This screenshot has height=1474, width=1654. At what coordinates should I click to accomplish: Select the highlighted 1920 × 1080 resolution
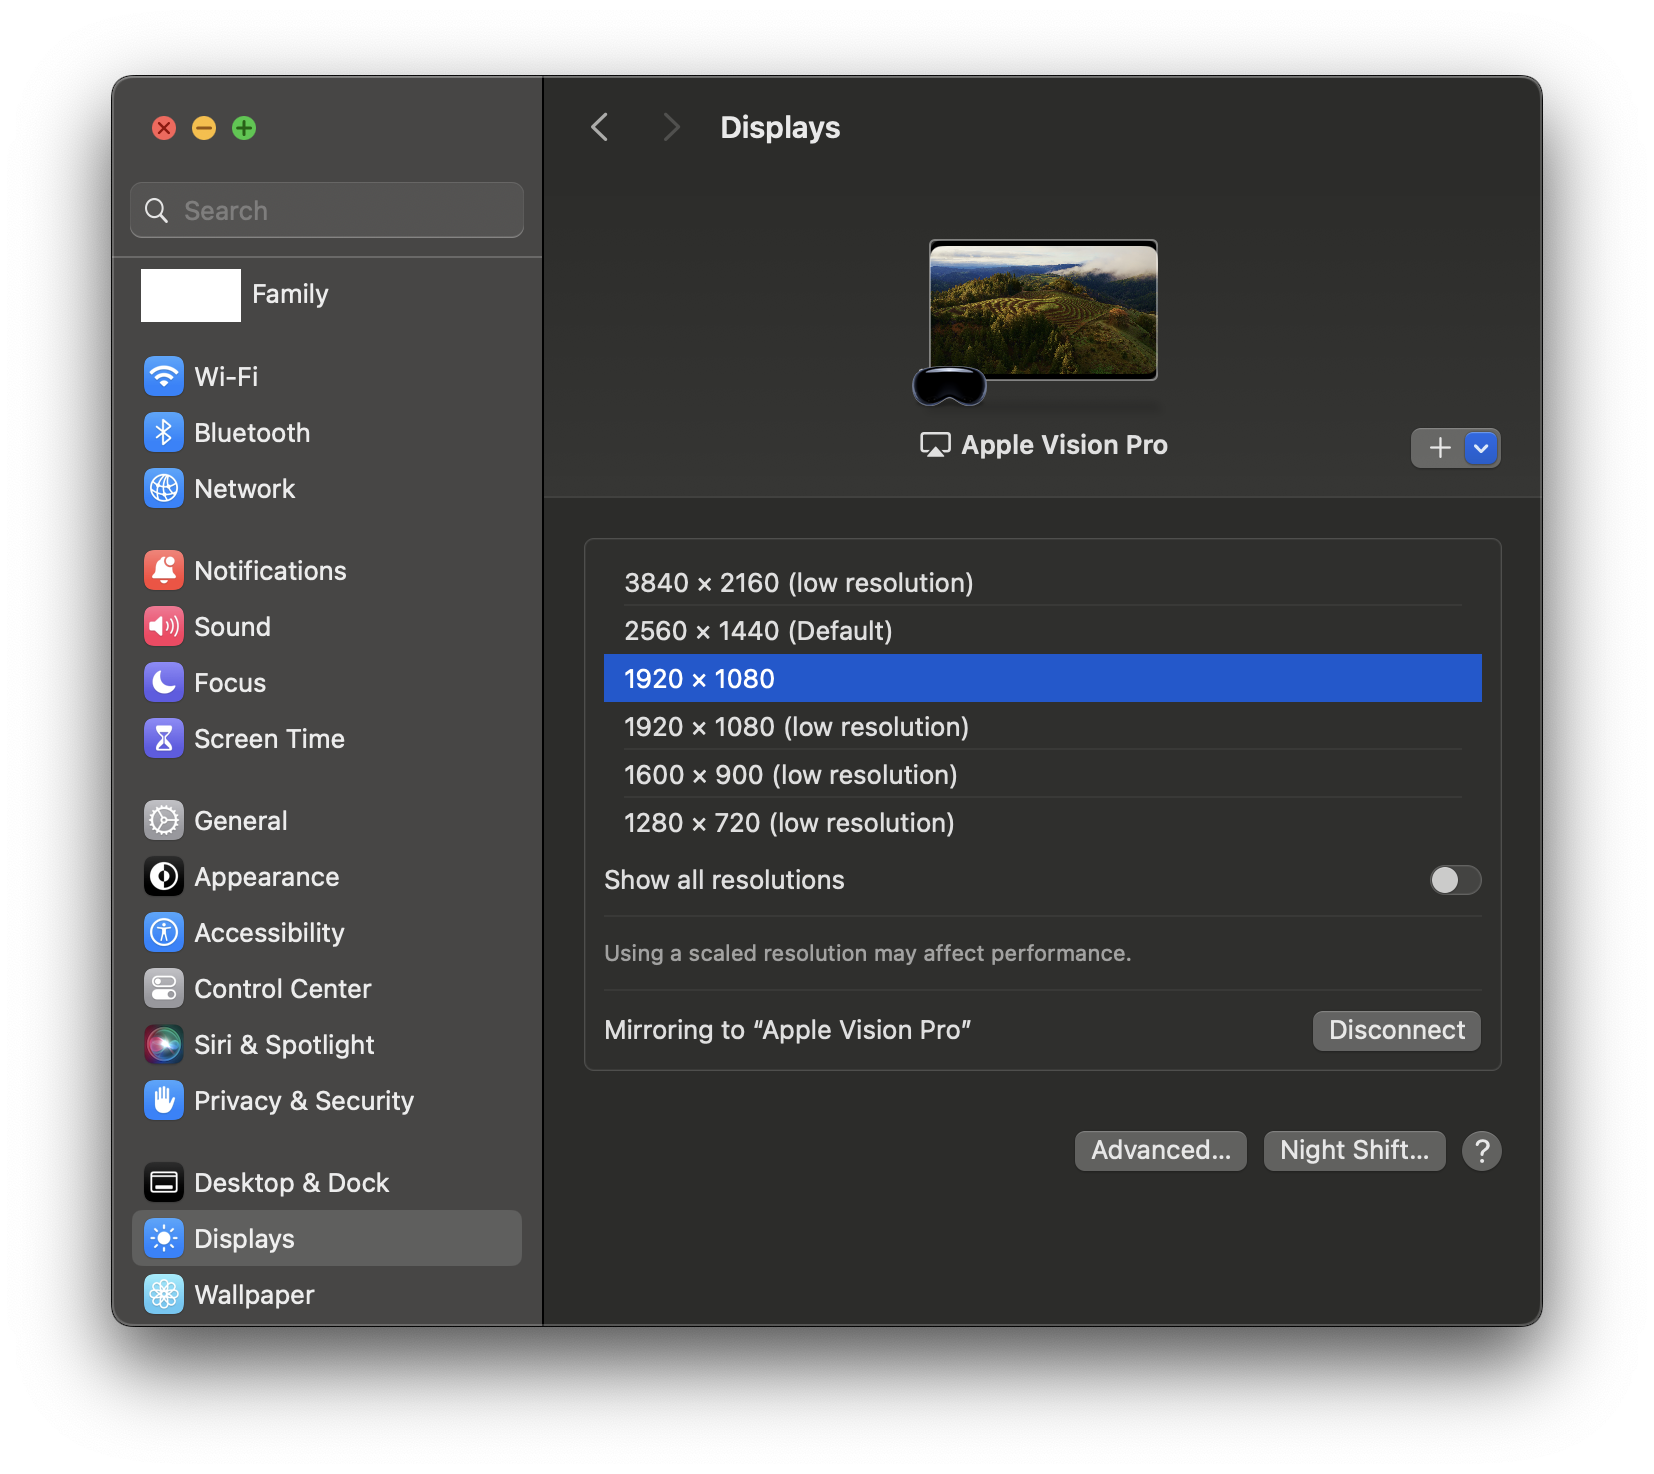[1043, 678]
